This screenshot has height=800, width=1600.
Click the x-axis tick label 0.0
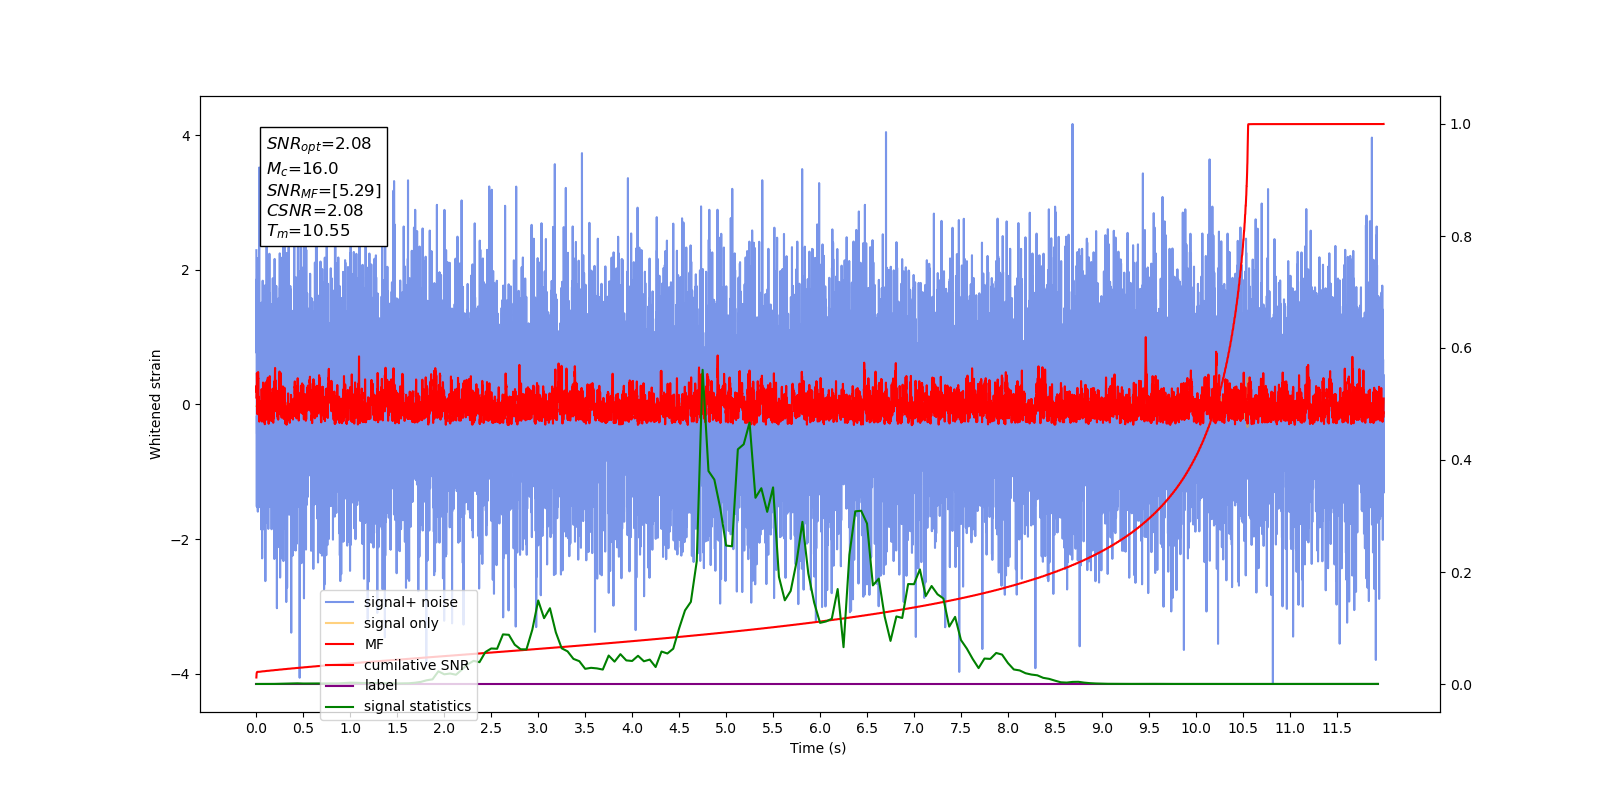point(256,728)
